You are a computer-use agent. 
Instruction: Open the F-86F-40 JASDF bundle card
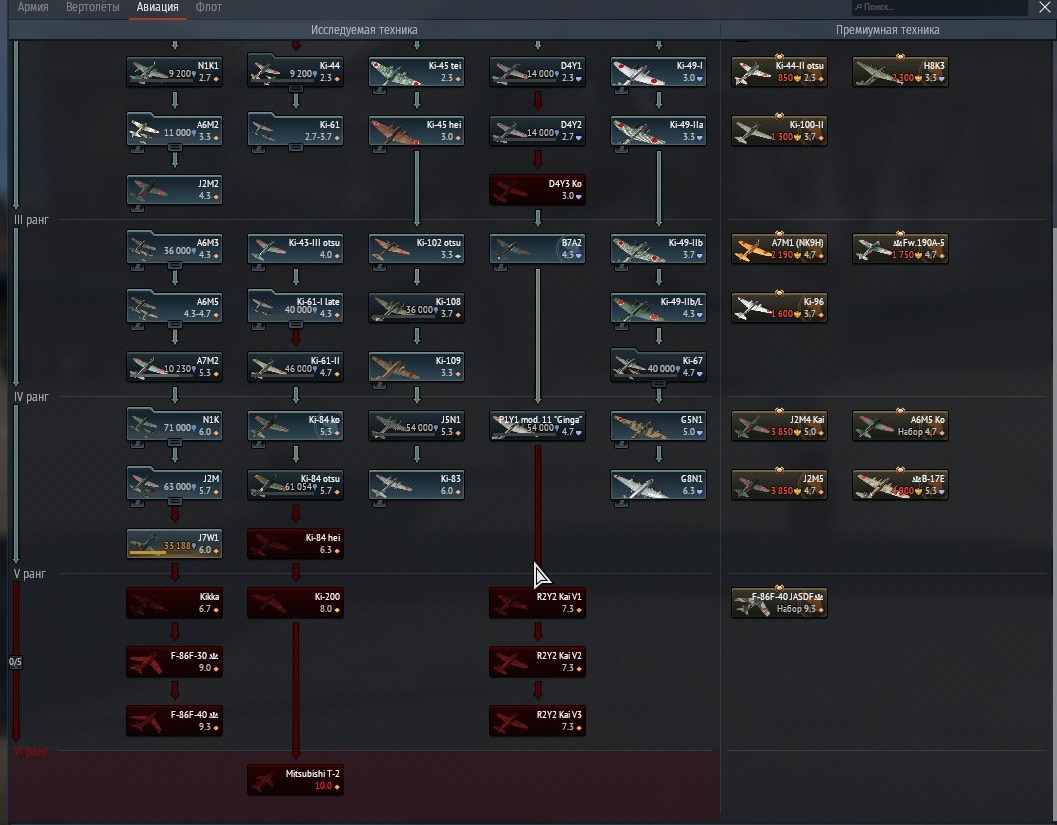(779, 603)
